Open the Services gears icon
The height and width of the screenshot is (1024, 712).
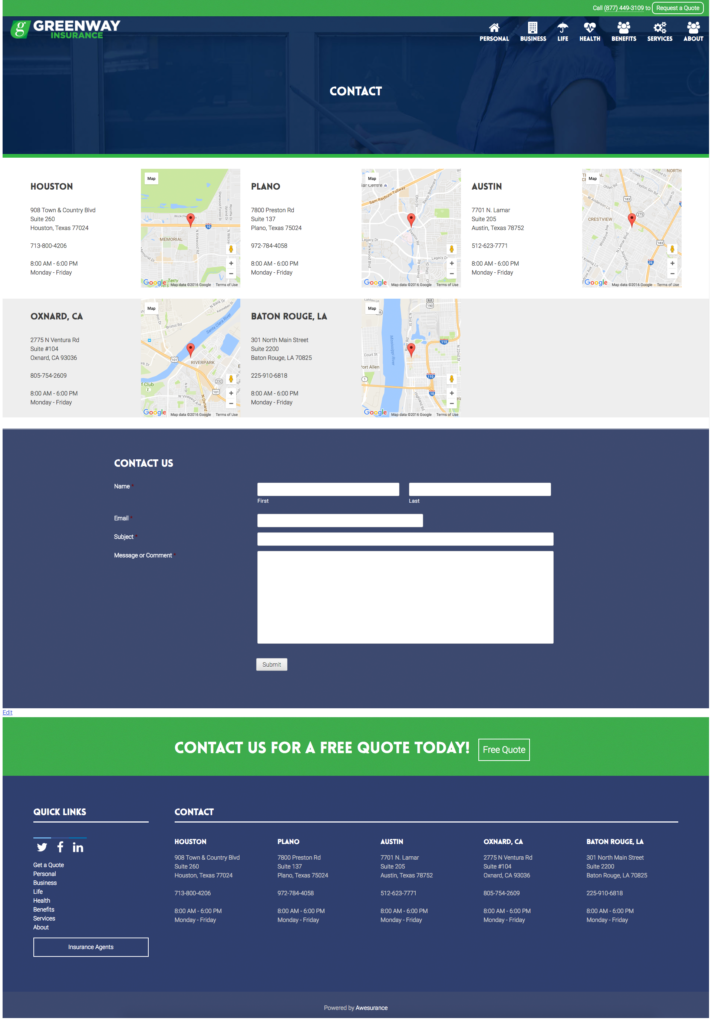(x=660, y=28)
